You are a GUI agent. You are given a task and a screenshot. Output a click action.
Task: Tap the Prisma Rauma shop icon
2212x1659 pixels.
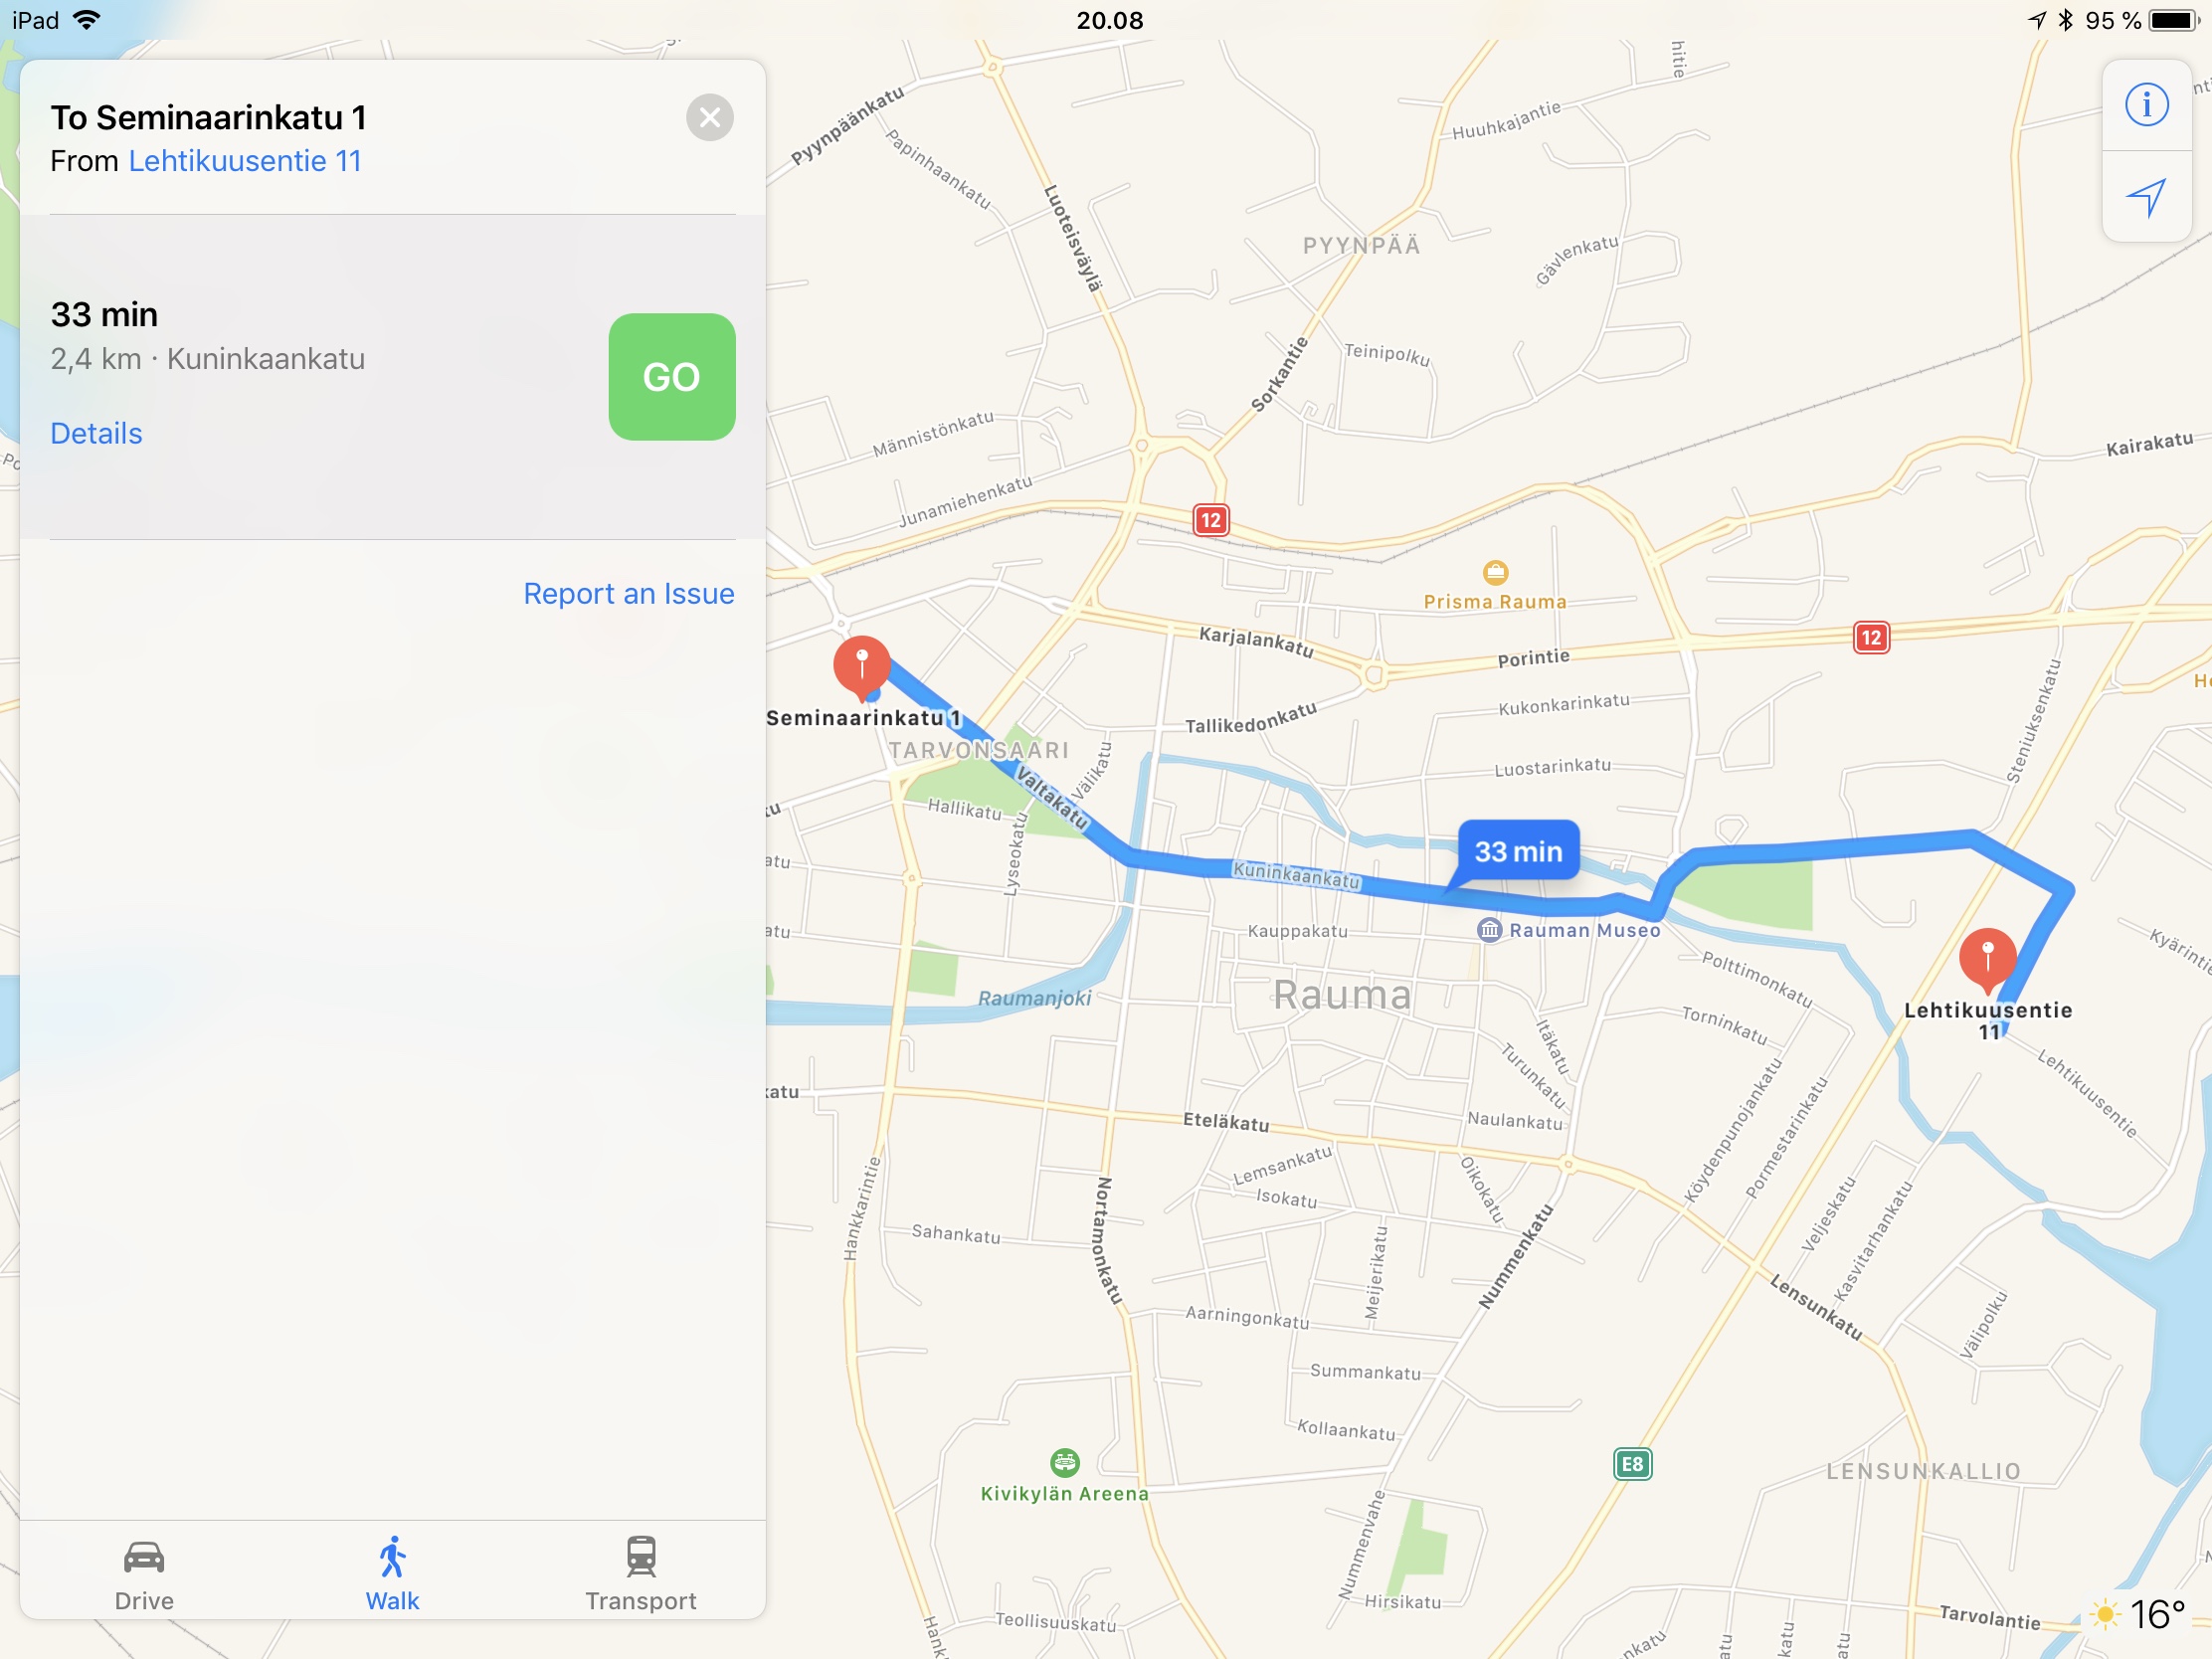pyautogui.click(x=1495, y=572)
